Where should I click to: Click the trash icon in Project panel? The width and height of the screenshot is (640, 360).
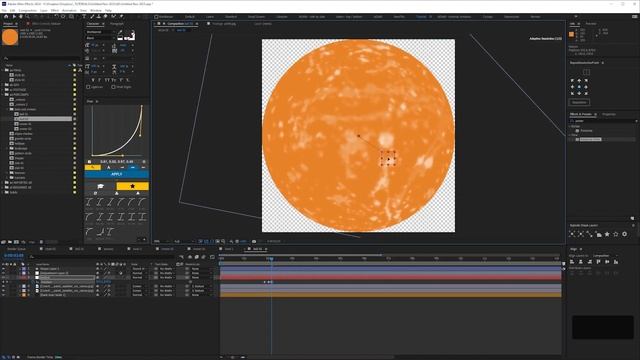[41, 242]
